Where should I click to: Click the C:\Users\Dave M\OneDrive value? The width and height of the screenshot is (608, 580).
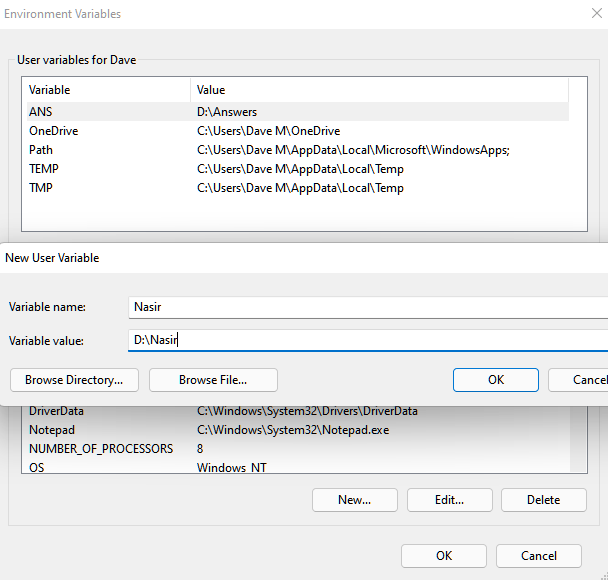point(268,131)
